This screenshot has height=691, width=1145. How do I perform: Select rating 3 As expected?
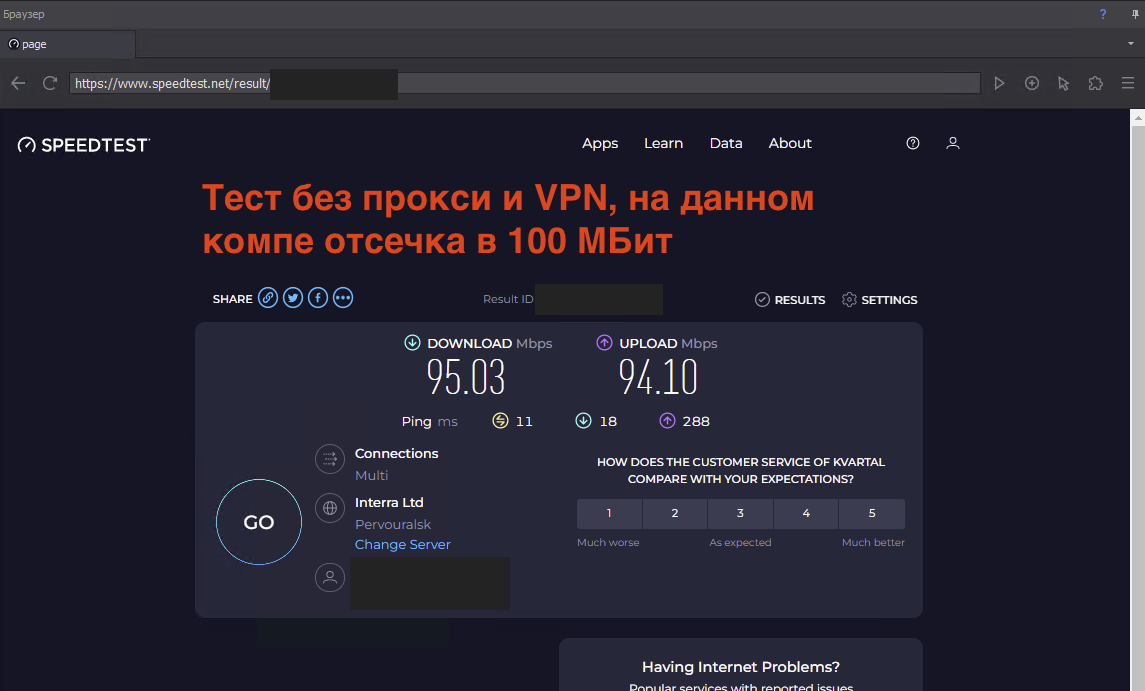[x=740, y=513]
